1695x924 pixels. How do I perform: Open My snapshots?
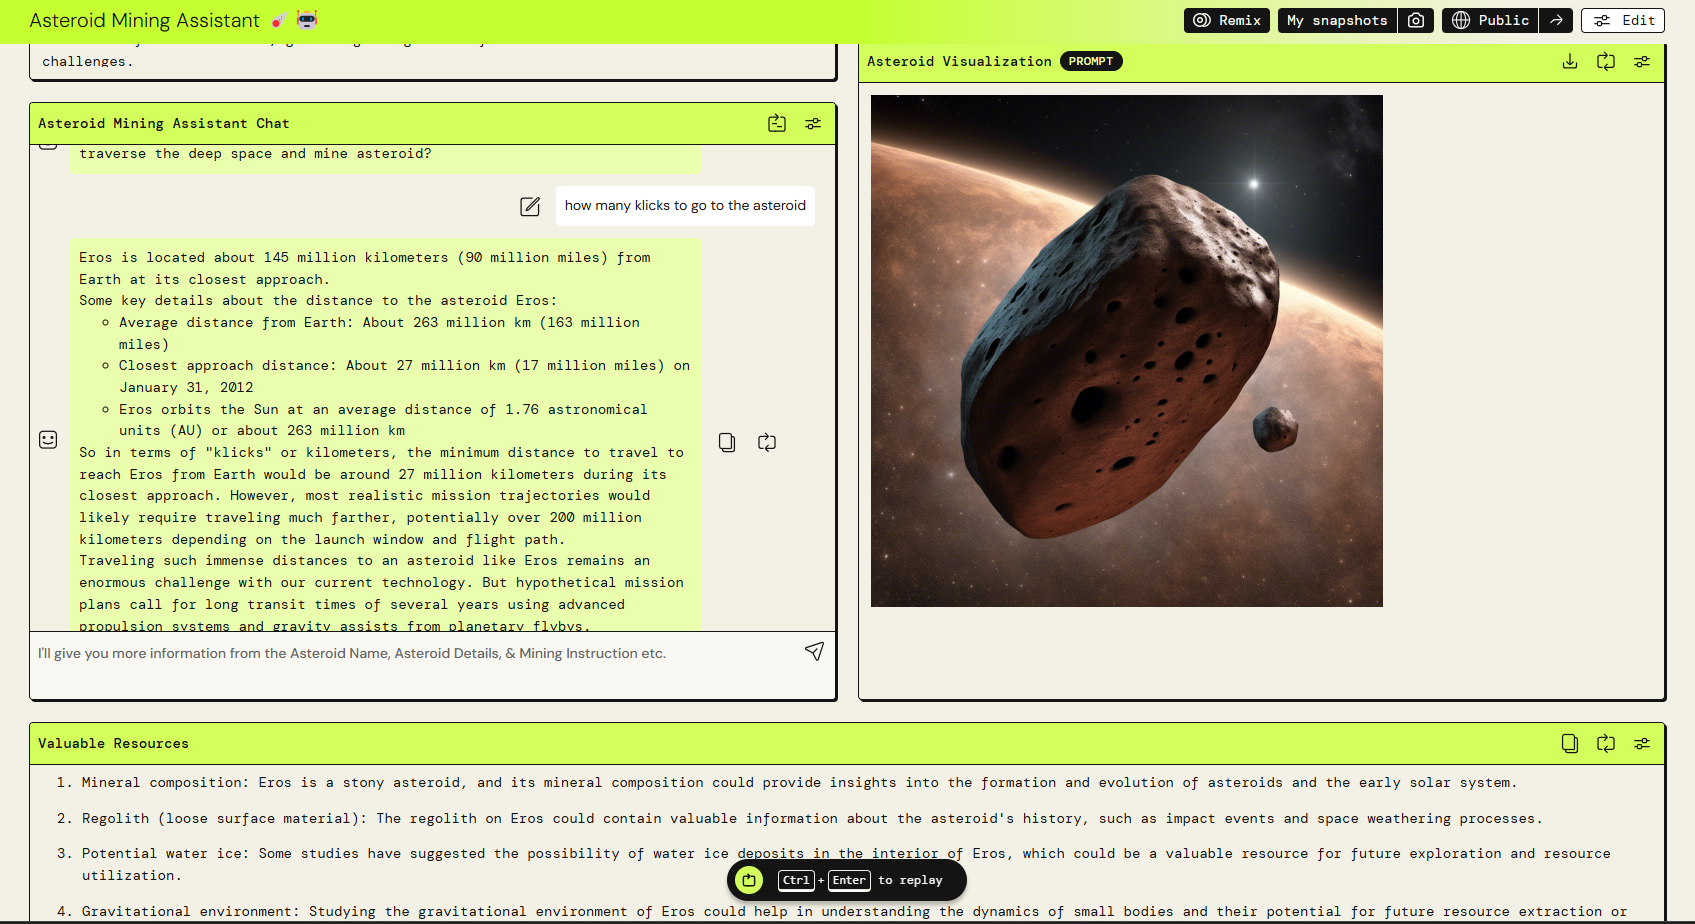[1337, 20]
